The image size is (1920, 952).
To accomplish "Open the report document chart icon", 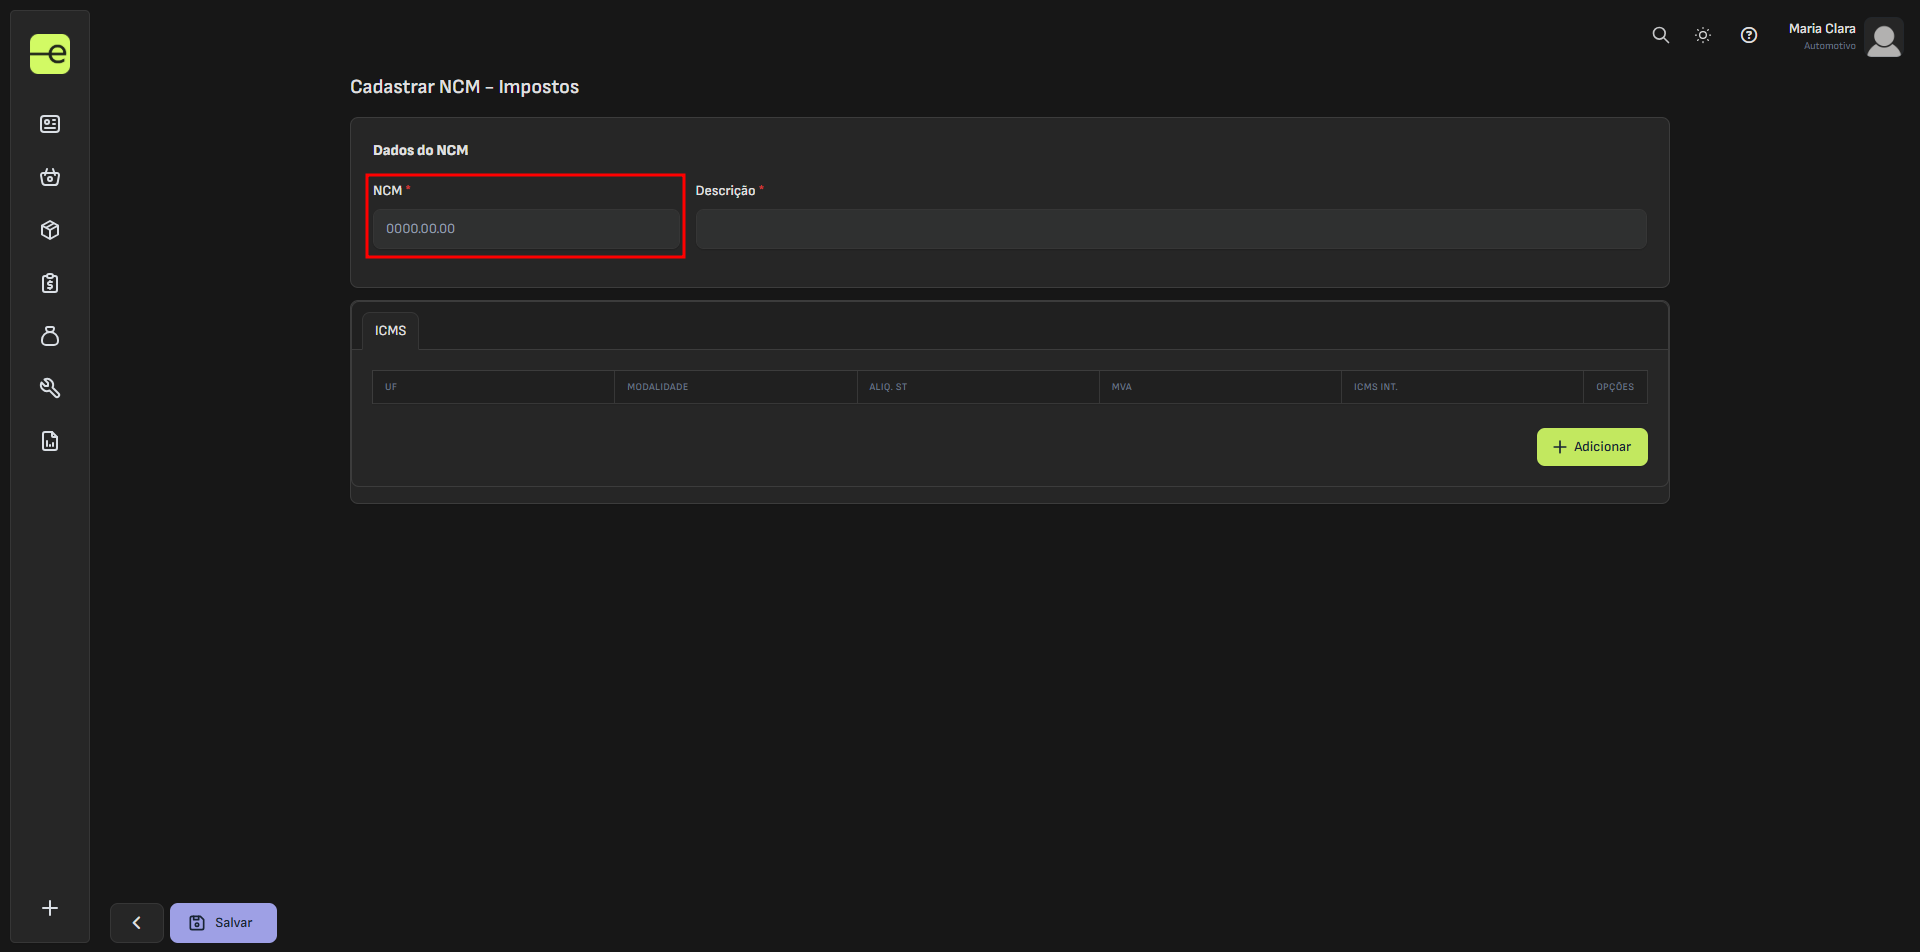I will (50, 441).
